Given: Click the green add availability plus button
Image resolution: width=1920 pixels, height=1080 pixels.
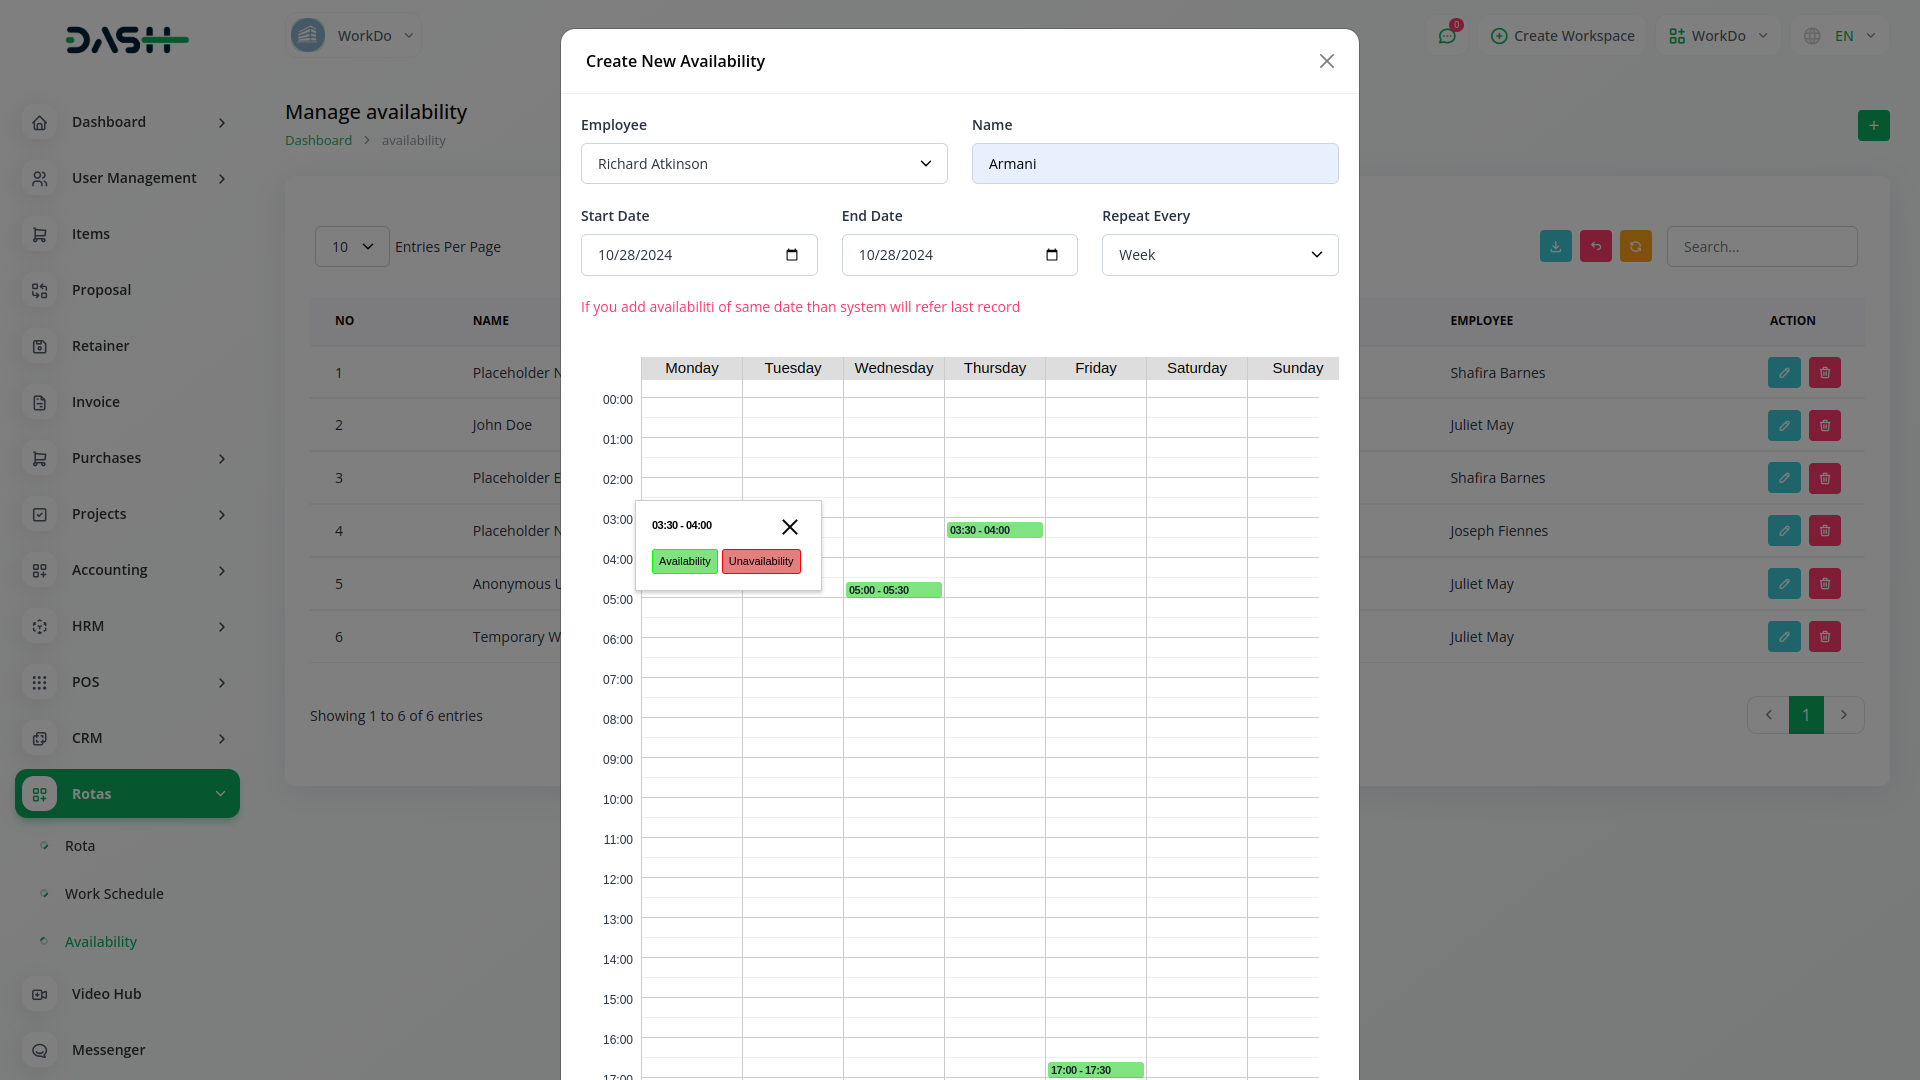Looking at the screenshot, I should tap(1873, 126).
